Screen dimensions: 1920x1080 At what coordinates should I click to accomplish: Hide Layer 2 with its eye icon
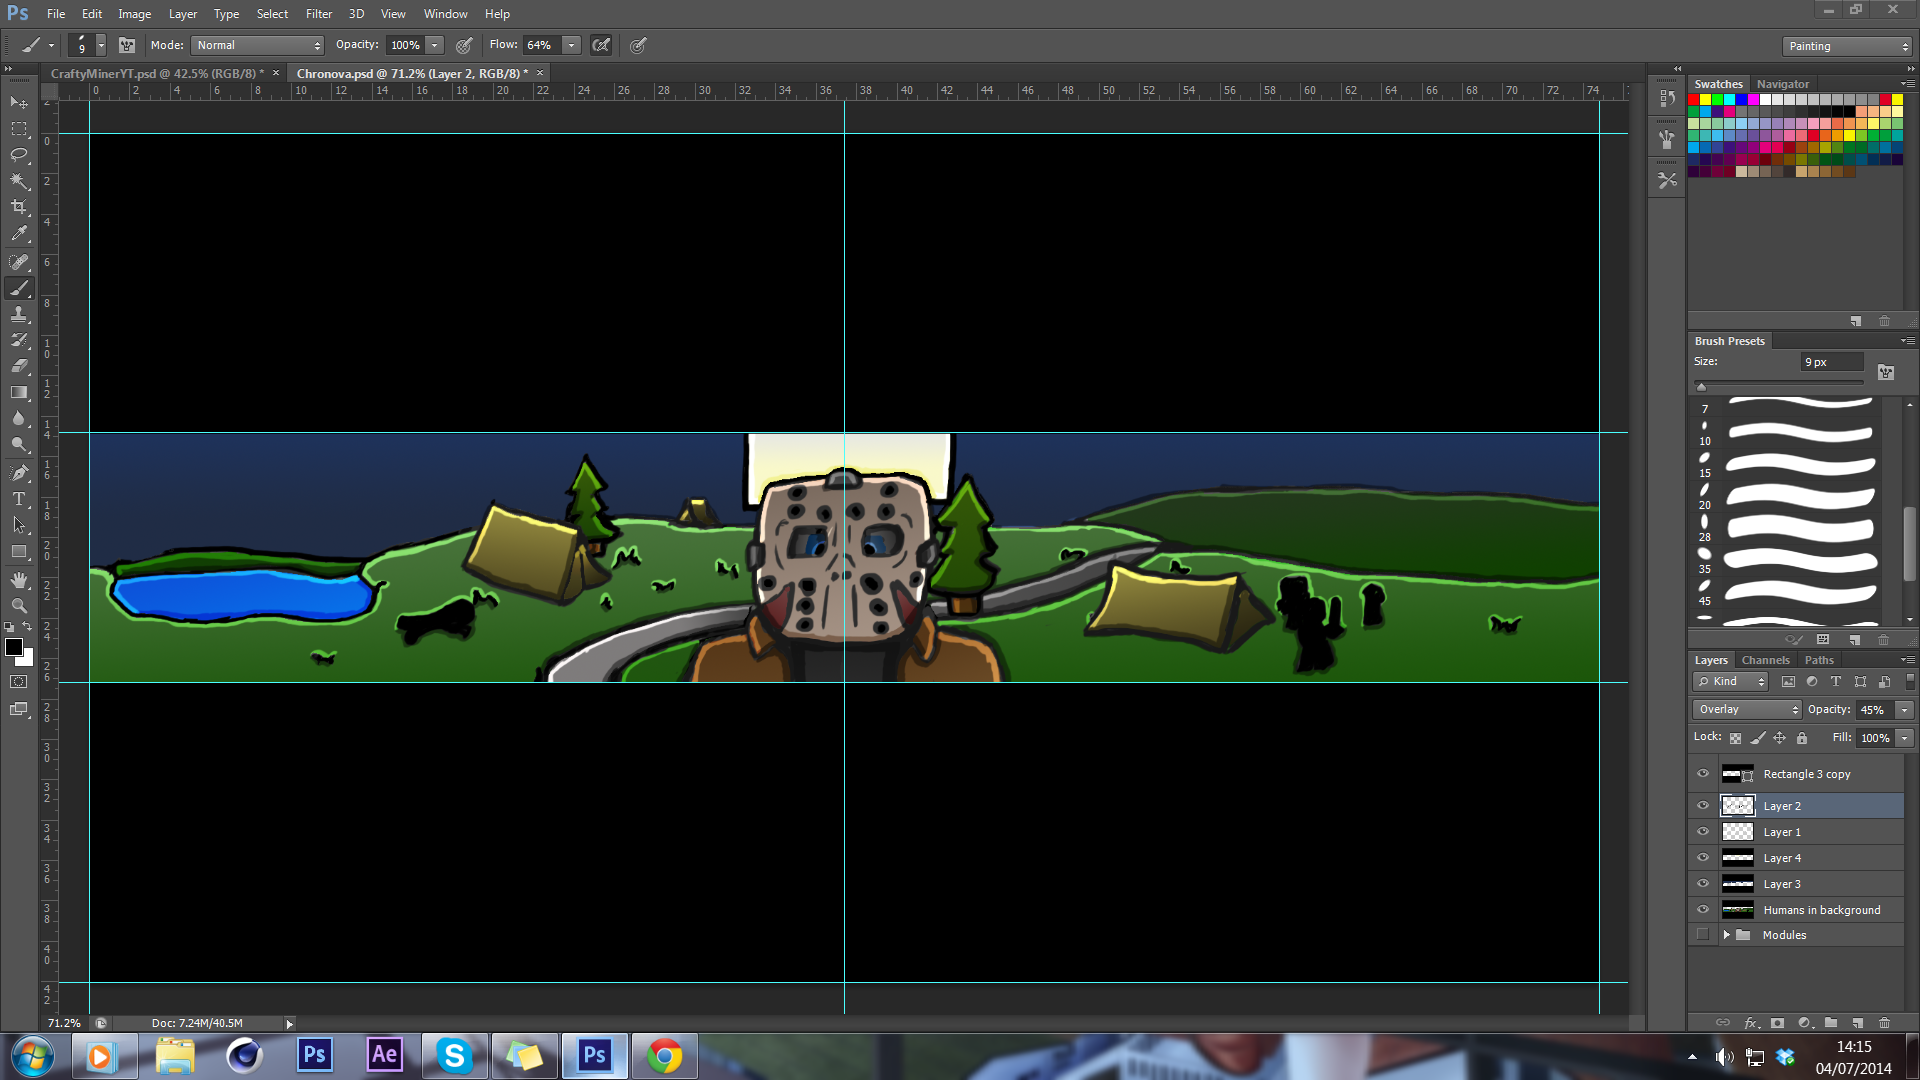[x=1703, y=805]
